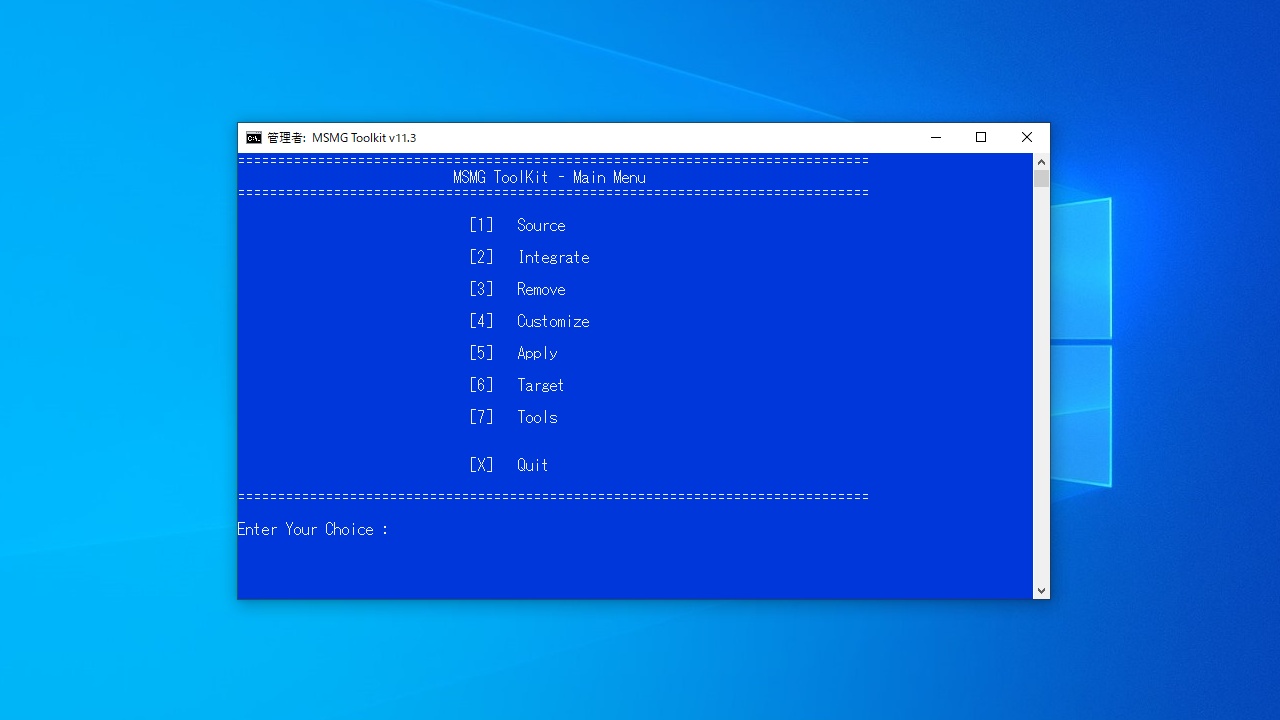
Task: Click the console icon in the title bar
Action: point(254,138)
